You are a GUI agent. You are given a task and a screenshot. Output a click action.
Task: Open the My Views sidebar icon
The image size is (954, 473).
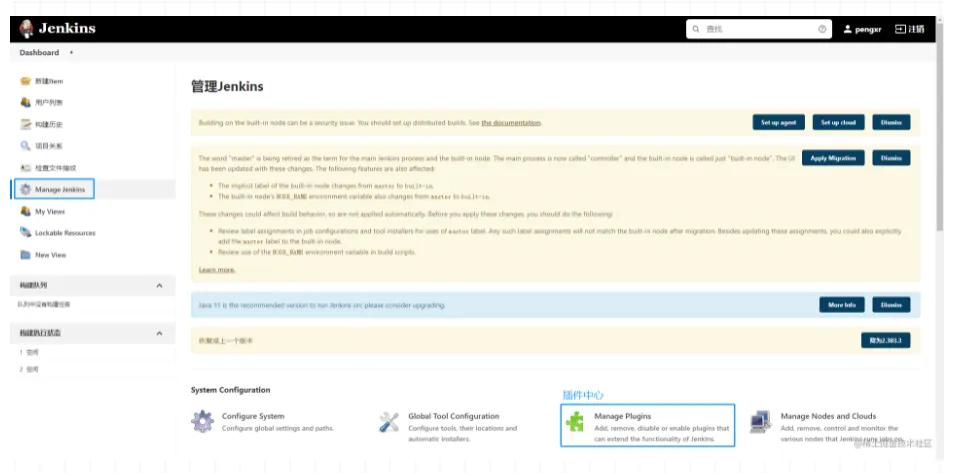pyautogui.click(x=25, y=211)
